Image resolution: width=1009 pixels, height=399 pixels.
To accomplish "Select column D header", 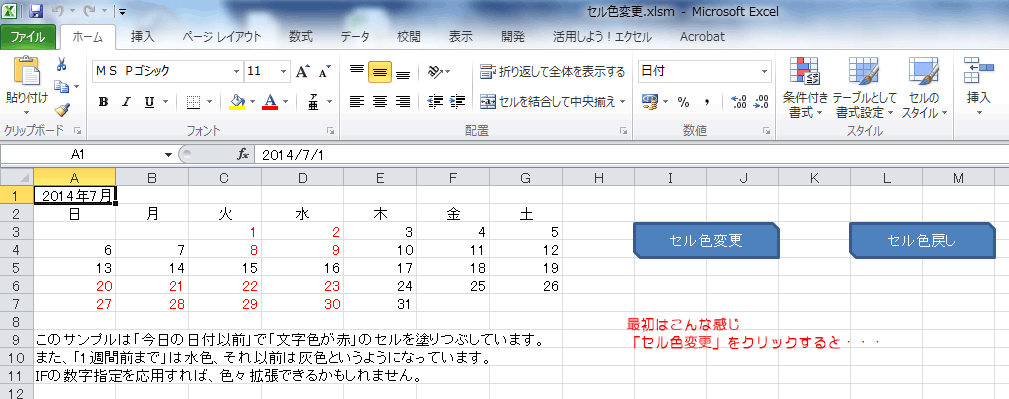I will pyautogui.click(x=302, y=178).
